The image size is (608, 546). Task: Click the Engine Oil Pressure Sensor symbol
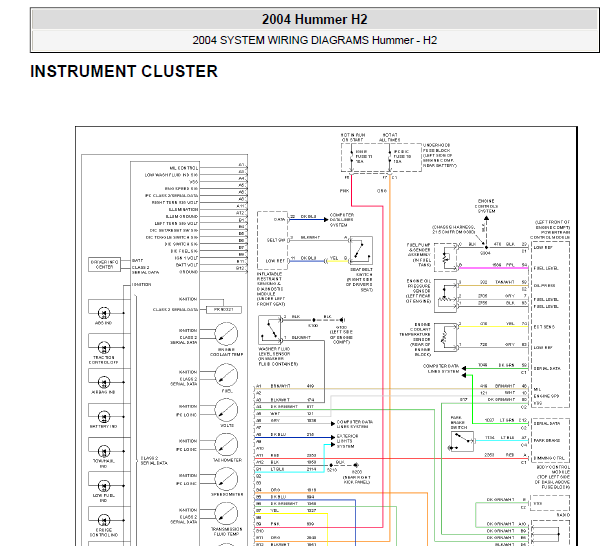click(x=446, y=296)
